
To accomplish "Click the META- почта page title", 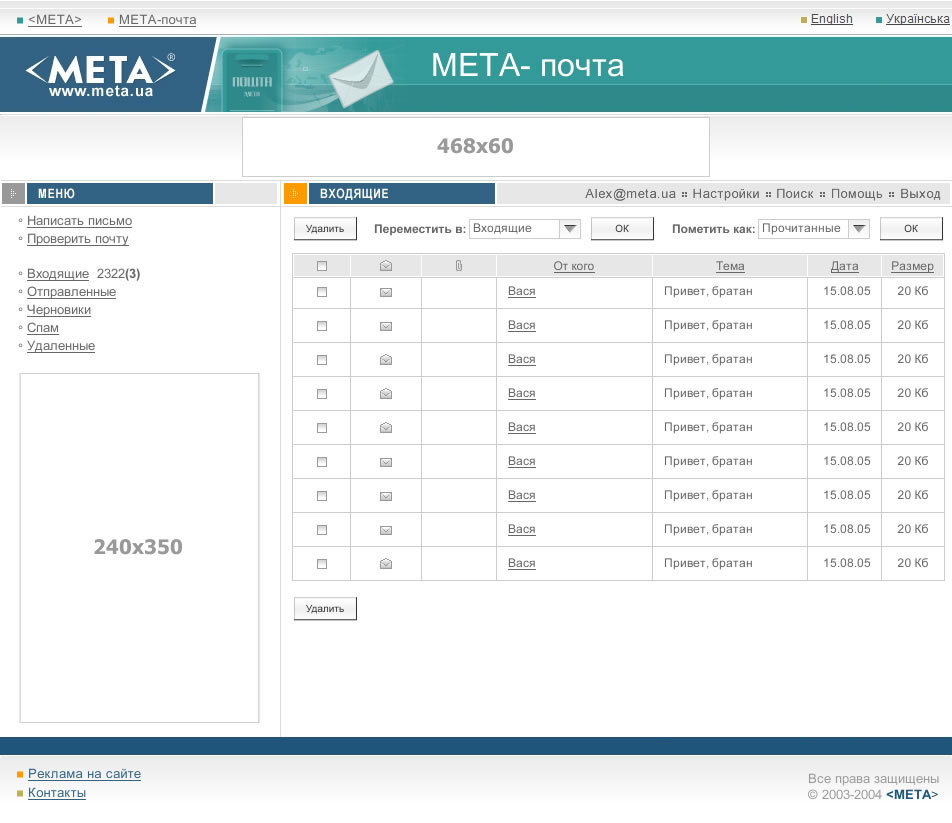I will (527, 66).
